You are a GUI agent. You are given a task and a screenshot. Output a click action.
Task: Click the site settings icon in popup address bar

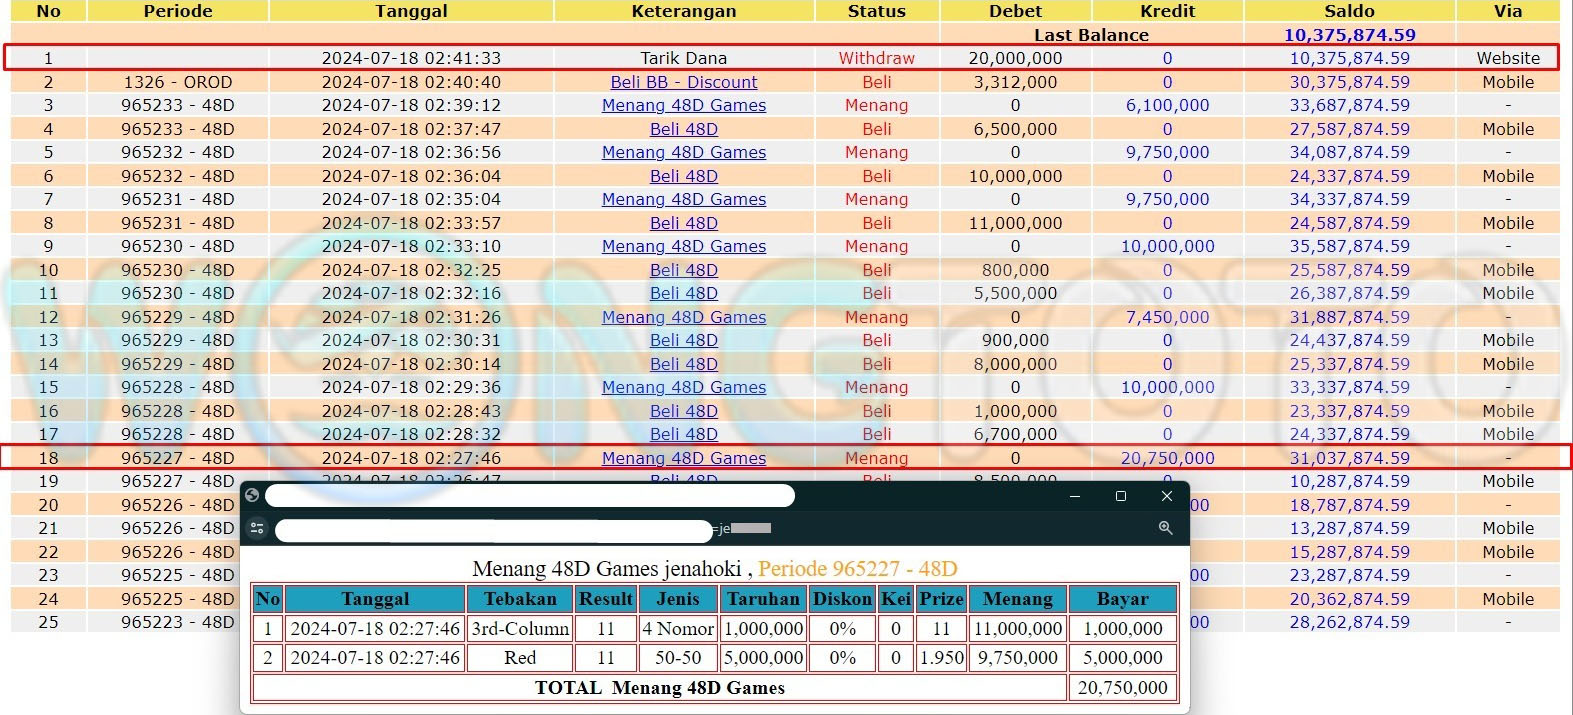[257, 528]
